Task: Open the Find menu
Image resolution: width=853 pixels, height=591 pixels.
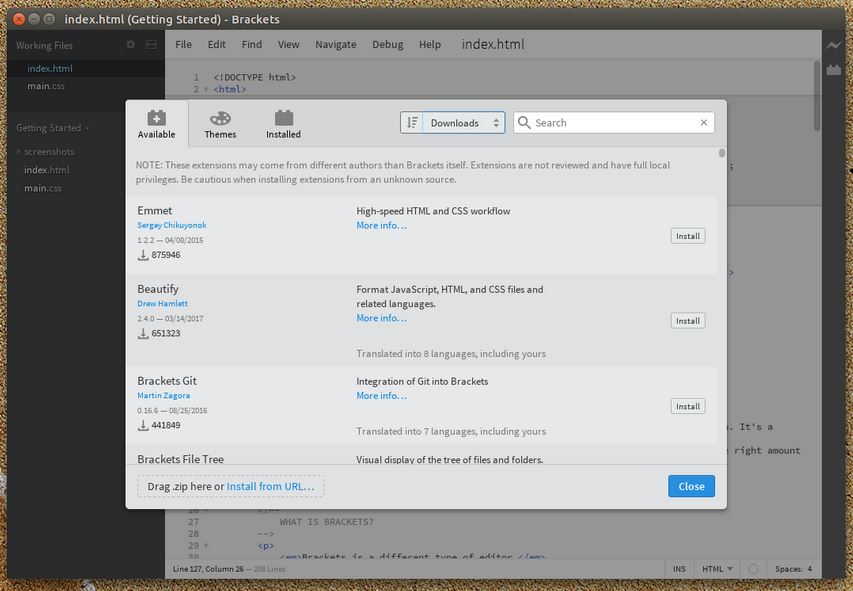Action: pyautogui.click(x=252, y=45)
